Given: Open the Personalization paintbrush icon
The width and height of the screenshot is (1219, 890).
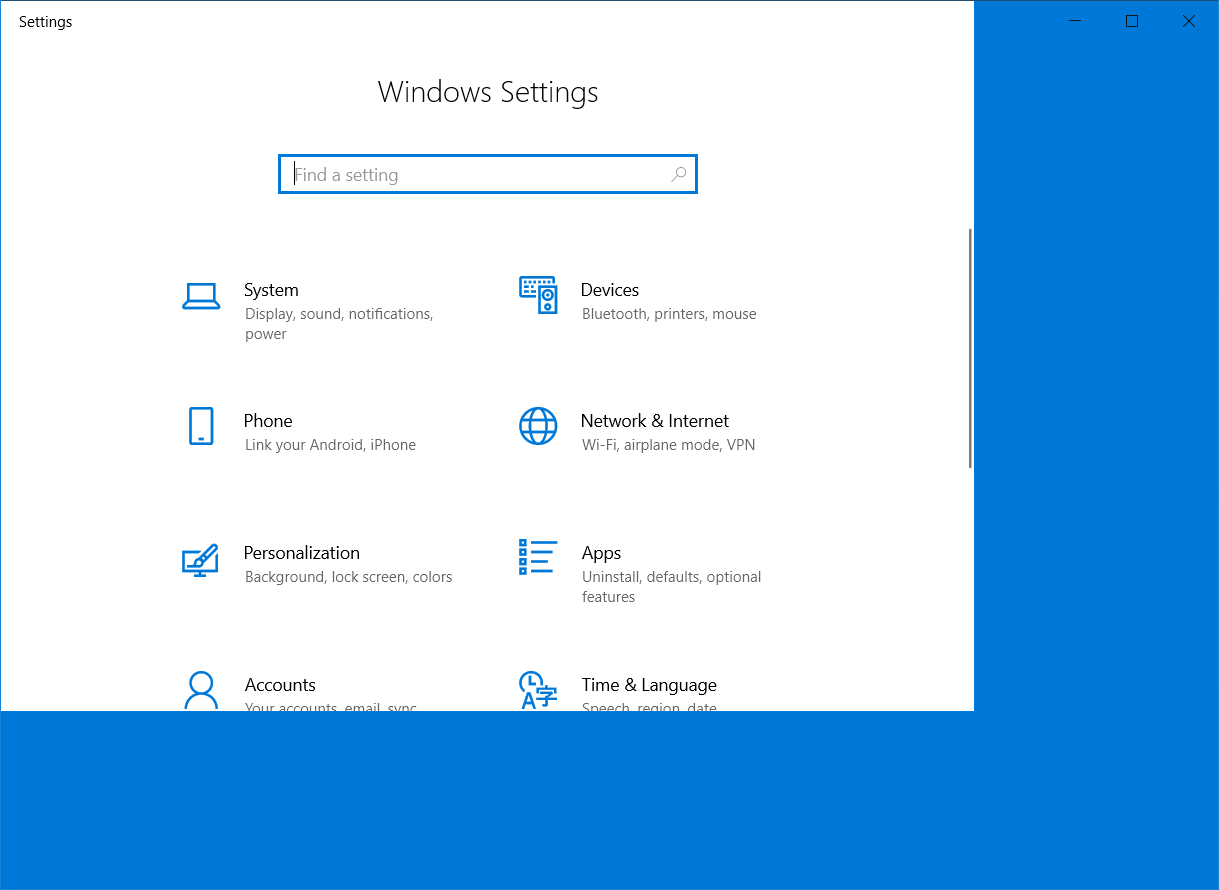Looking at the screenshot, I should (200, 559).
